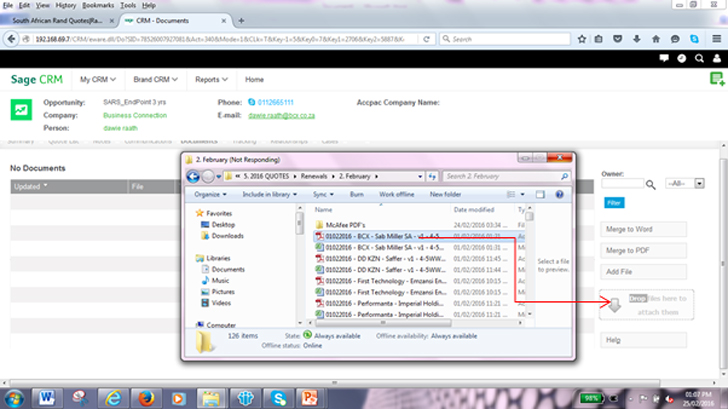Expand the Sync dropdown in Explorer

[x=323, y=194]
